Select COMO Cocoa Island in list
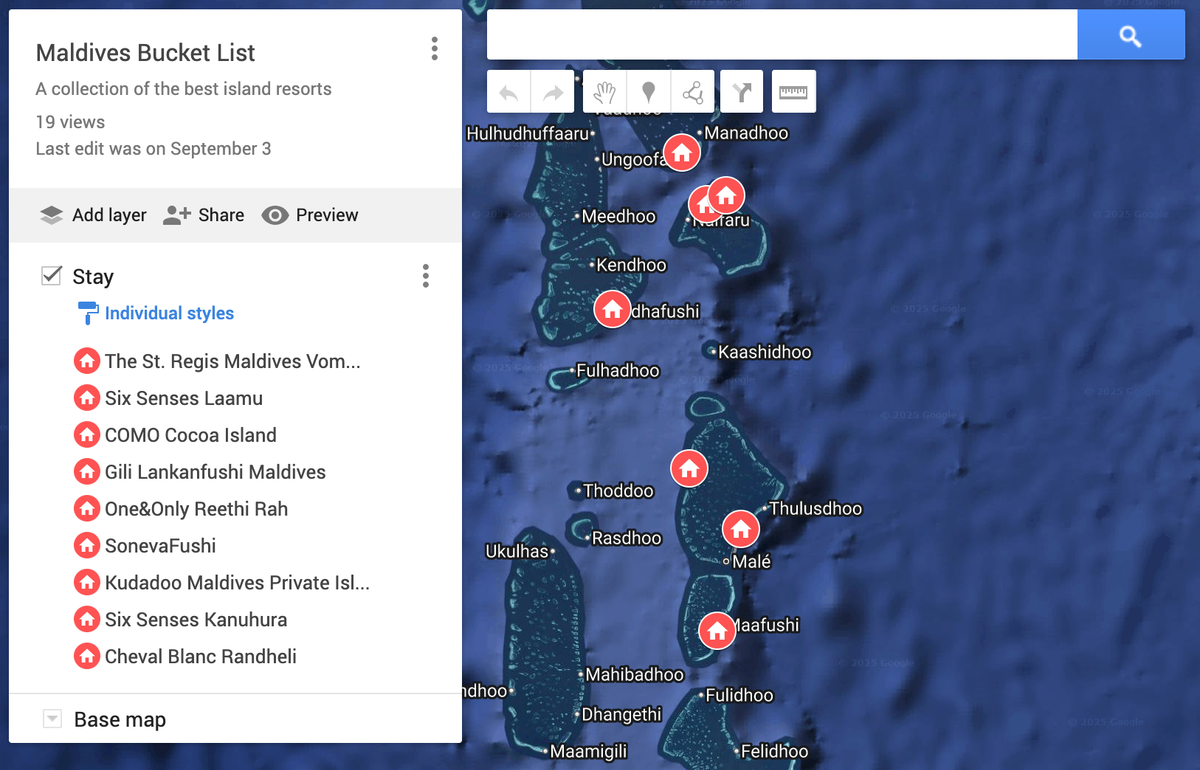The width and height of the screenshot is (1200, 770). (x=190, y=435)
